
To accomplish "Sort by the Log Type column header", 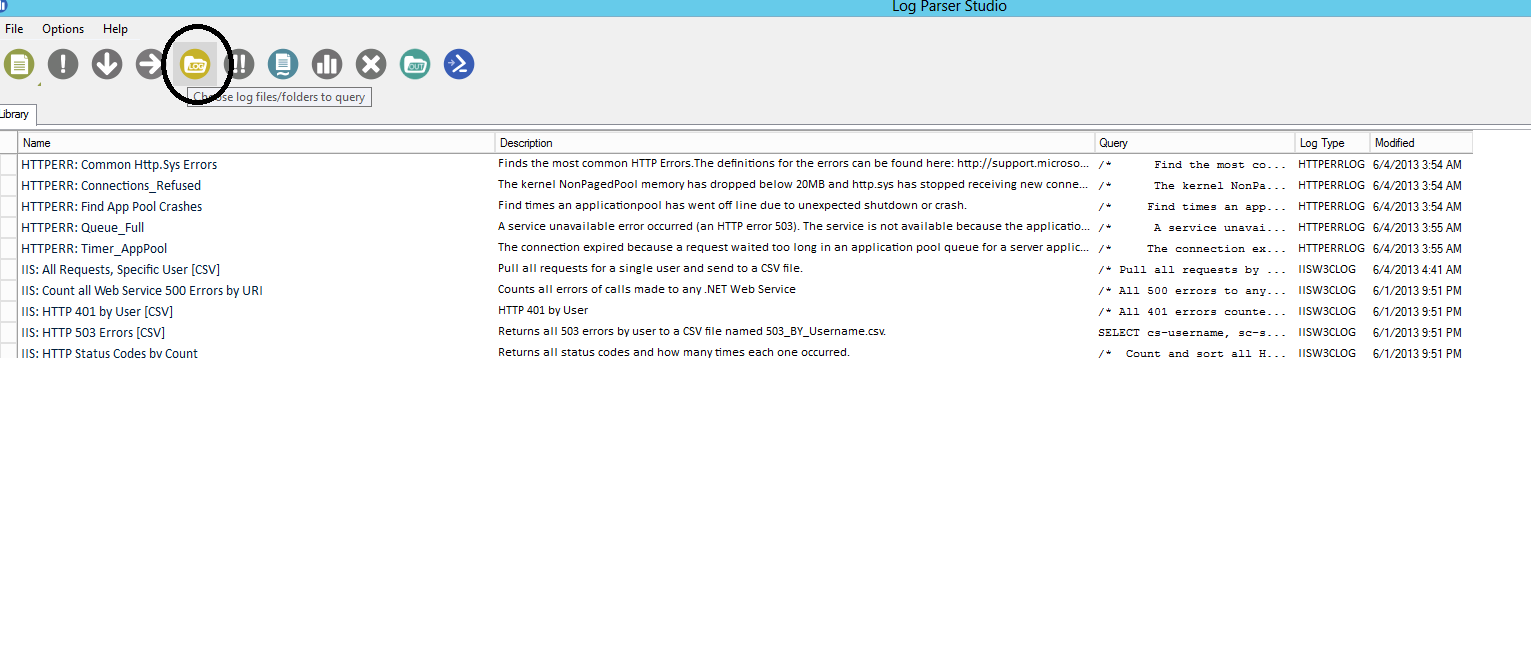I will pyautogui.click(x=1332, y=143).
